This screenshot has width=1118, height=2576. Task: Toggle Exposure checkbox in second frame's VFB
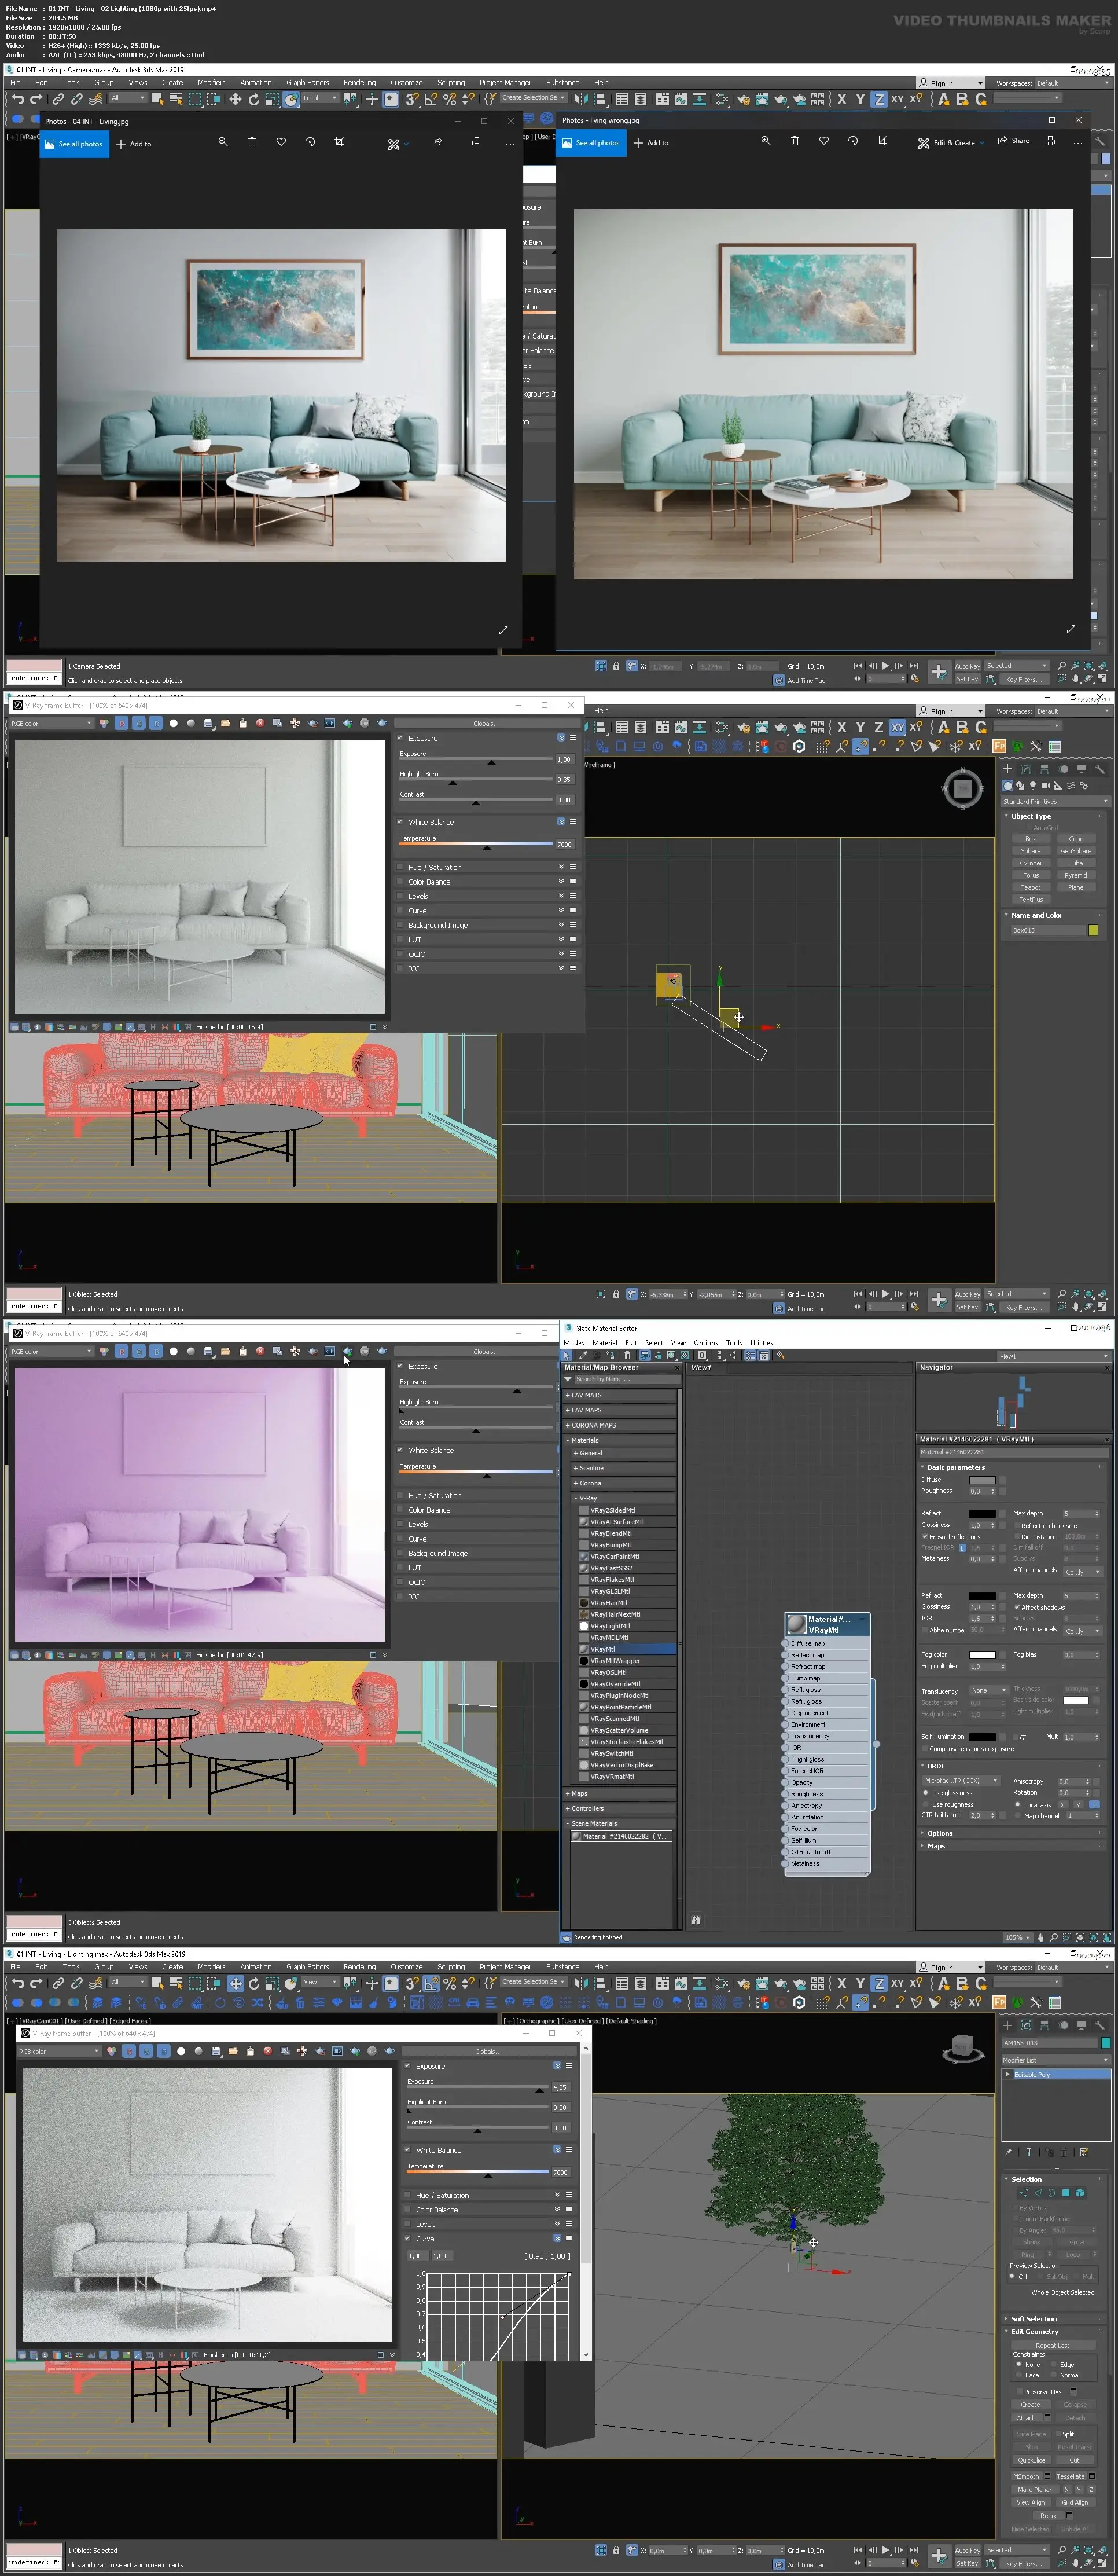coord(400,738)
